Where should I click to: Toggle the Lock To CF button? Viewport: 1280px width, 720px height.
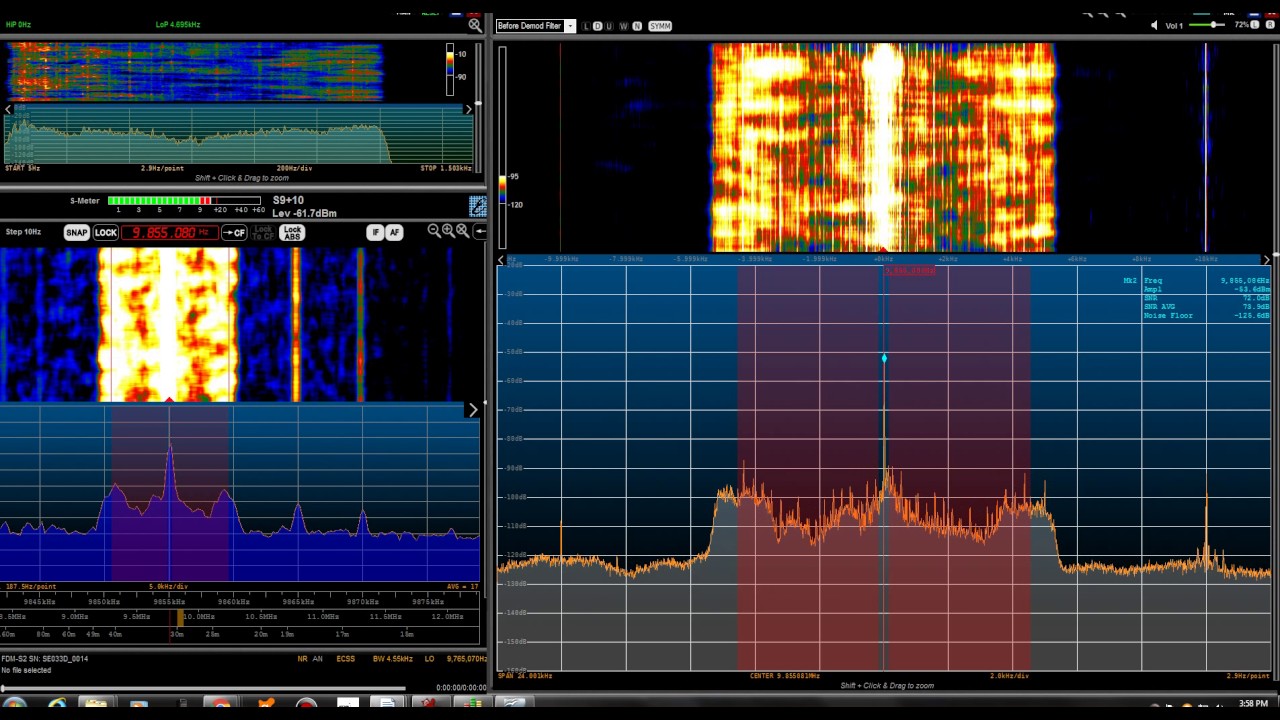coord(263,232)
